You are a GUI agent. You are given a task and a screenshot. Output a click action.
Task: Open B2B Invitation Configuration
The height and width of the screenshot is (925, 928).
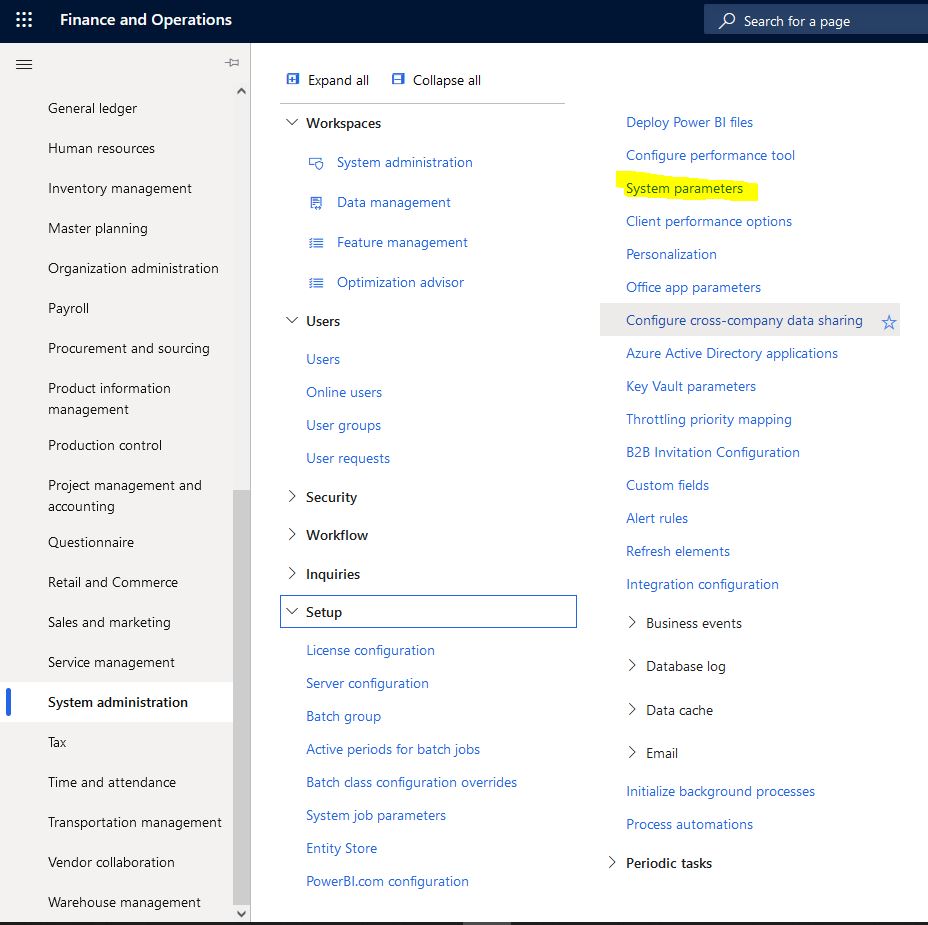(x=713, y=452)
